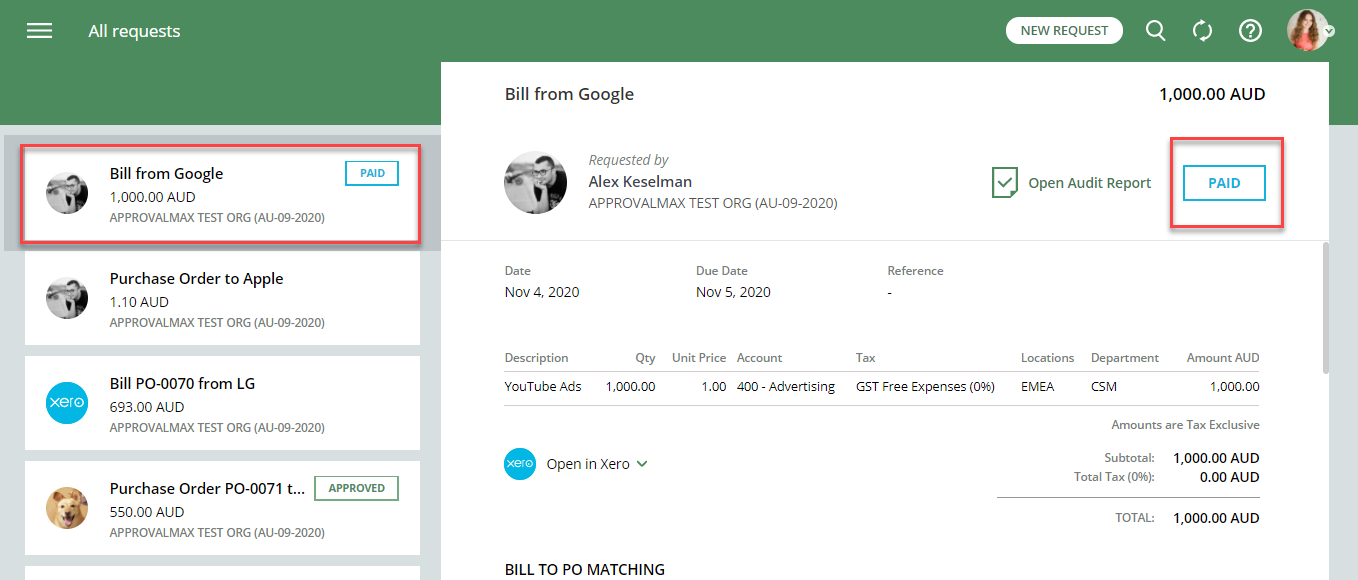This screenshot has width=1358, height=580.
Task: Select the Bill from Google request card
Action: (x=222, y=194)
